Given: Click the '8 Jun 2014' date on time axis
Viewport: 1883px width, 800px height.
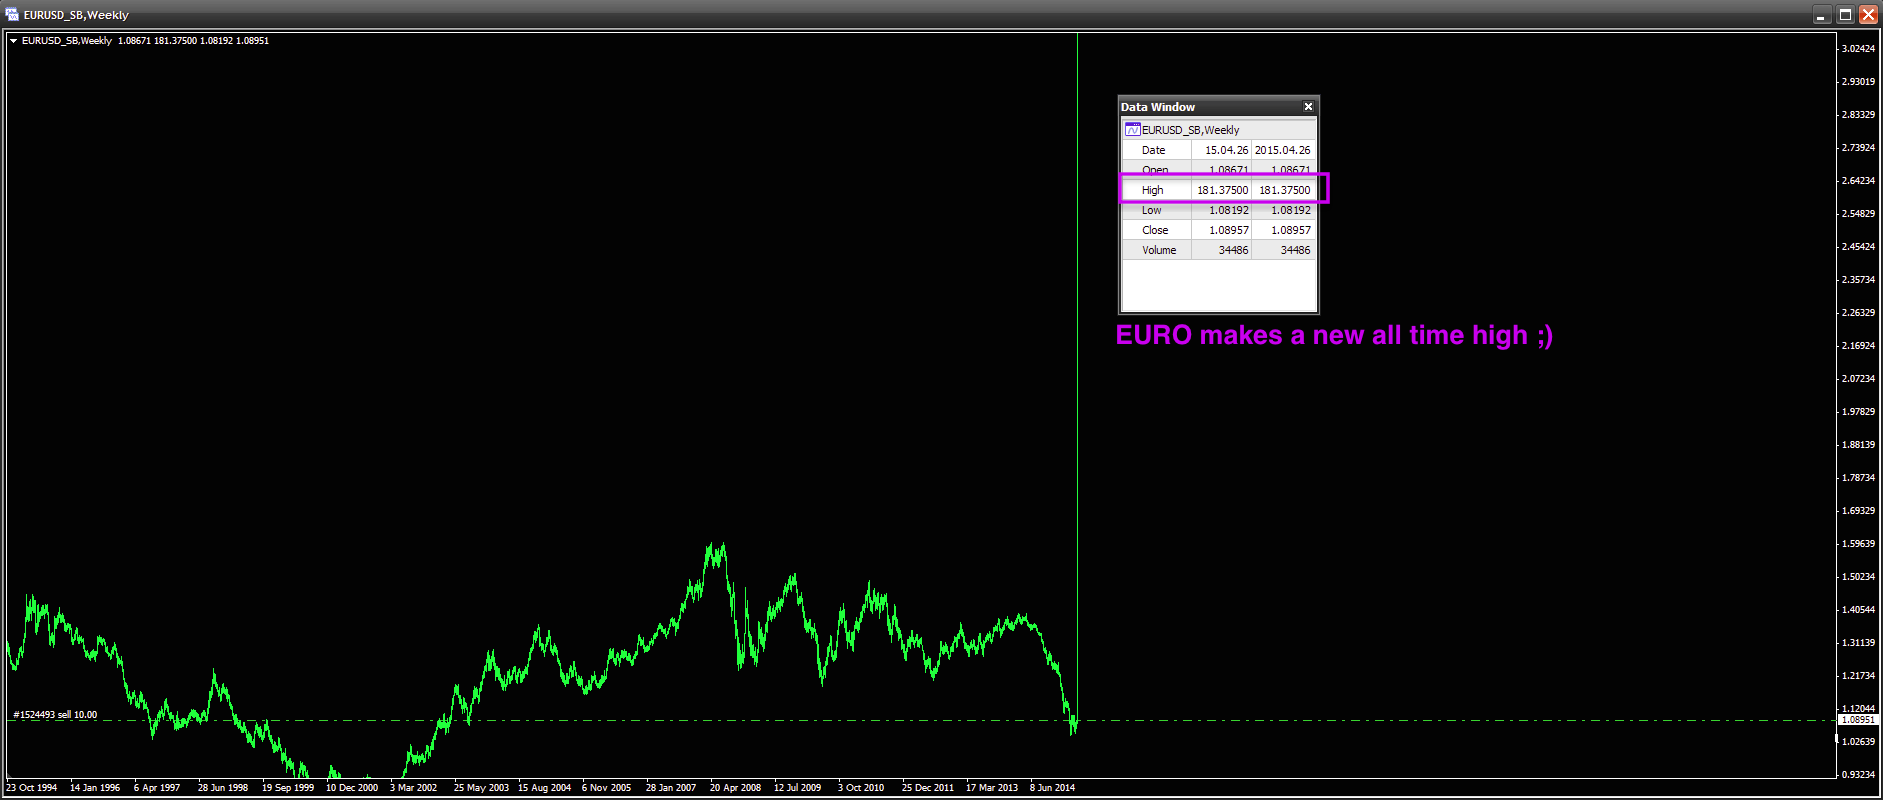Looking at the screenshot, I should coord(1052,788).
